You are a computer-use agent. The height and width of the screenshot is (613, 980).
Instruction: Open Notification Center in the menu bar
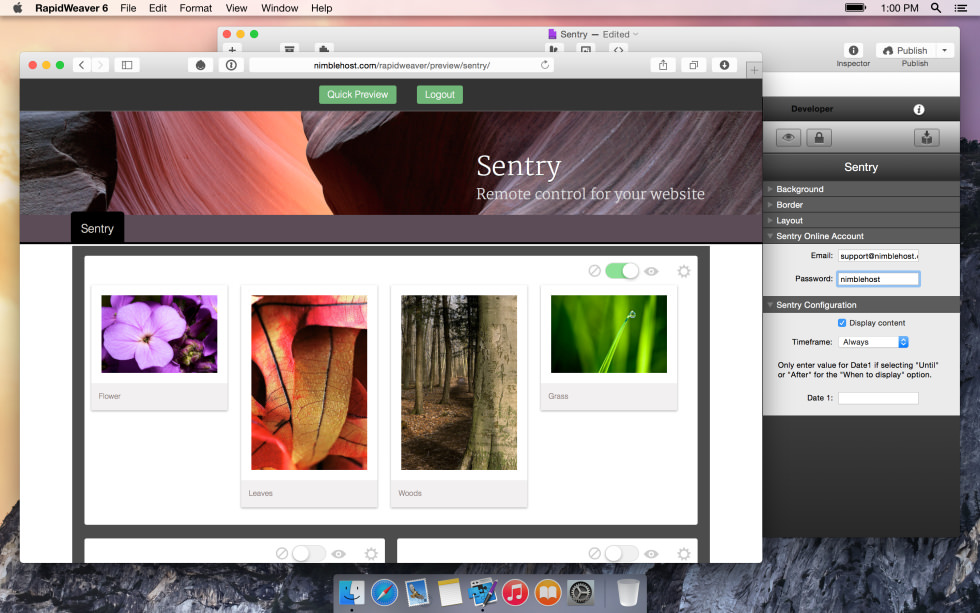coord(961,8)
